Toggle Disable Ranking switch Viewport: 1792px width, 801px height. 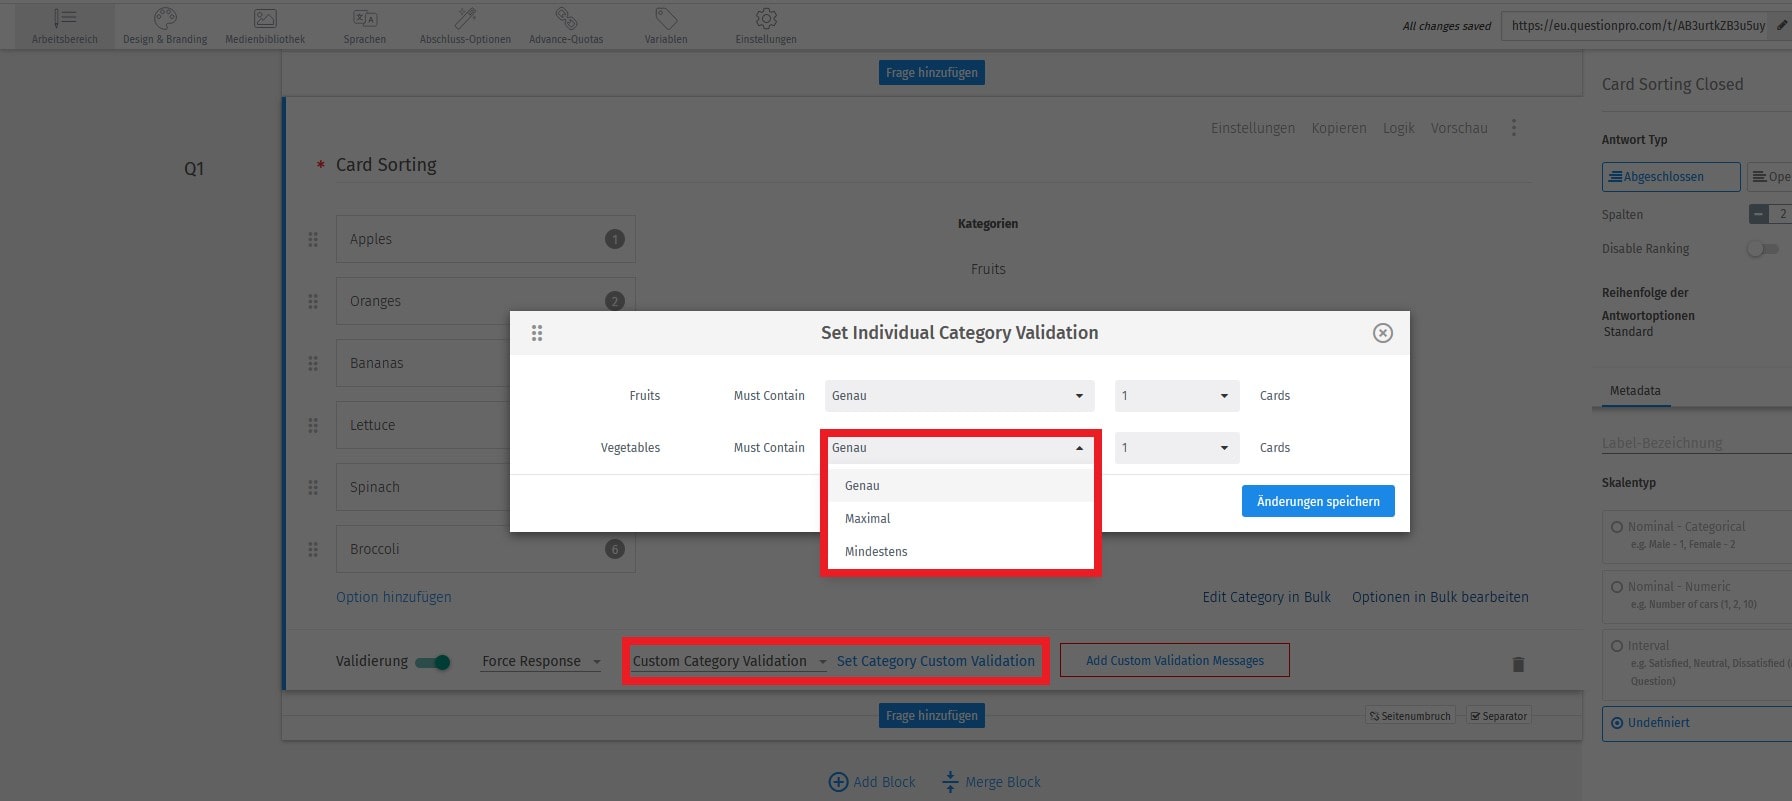coord(1762,249)
